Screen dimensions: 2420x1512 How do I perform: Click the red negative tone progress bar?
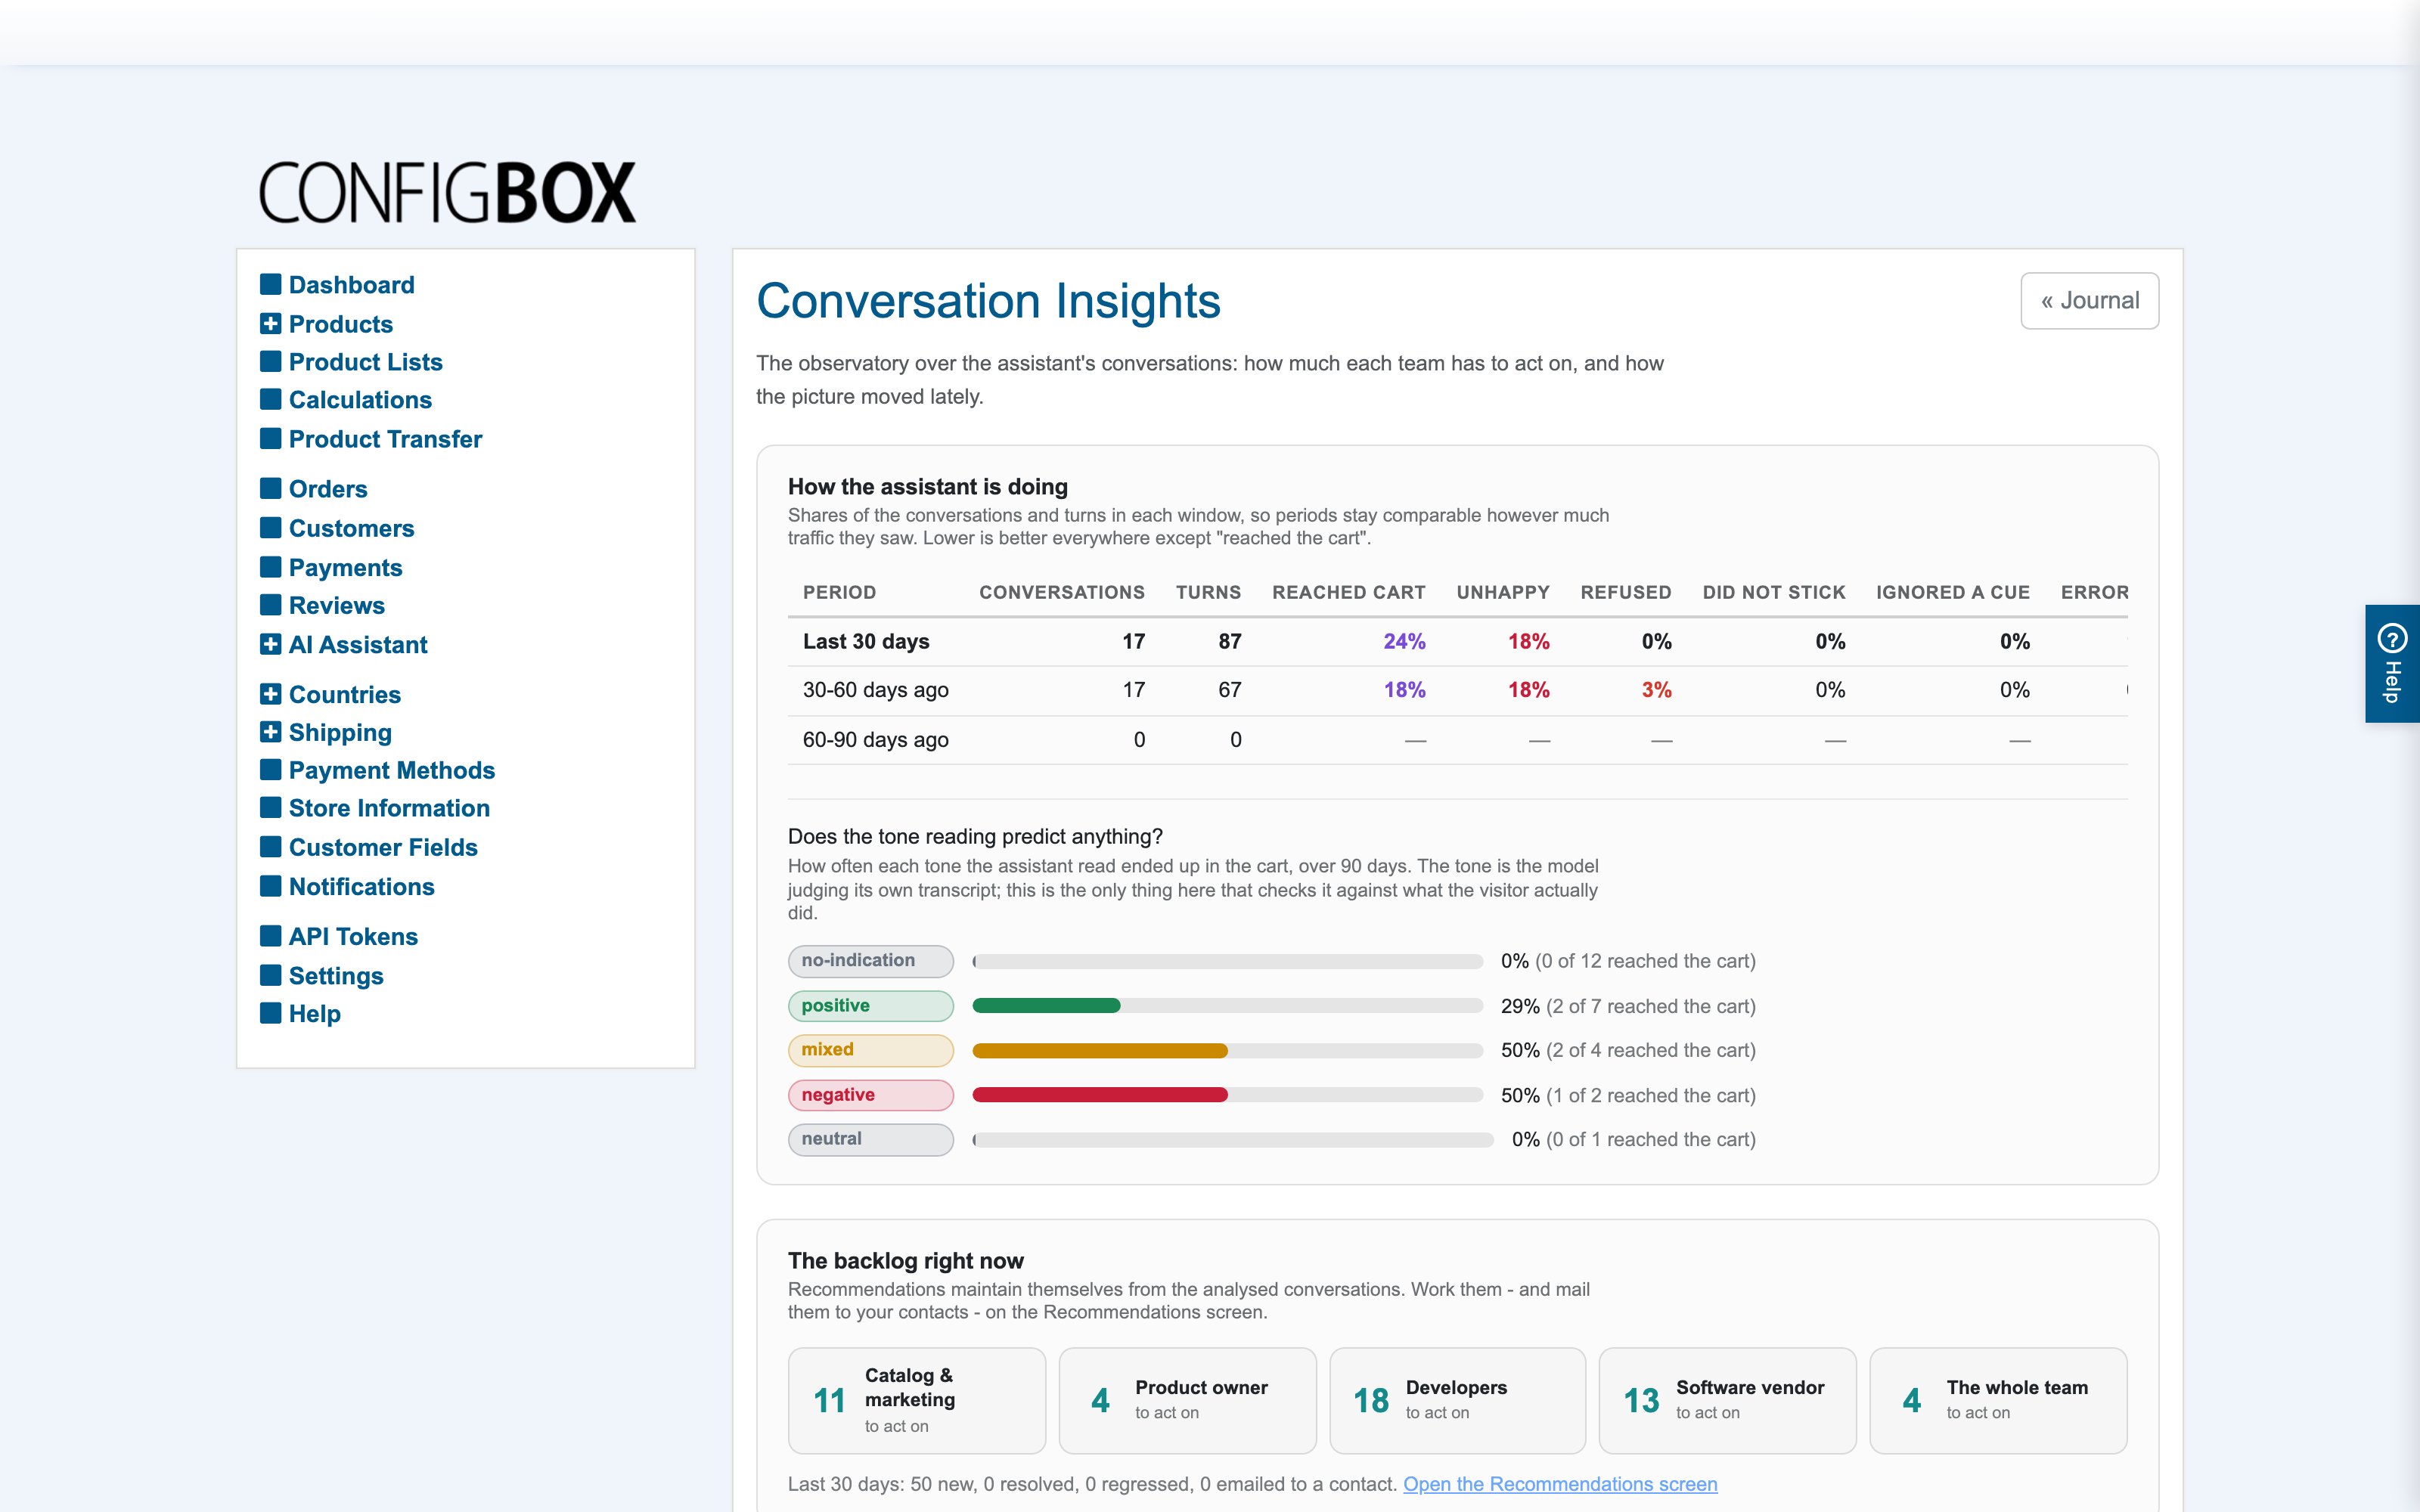click(x=1100, y=1095)
